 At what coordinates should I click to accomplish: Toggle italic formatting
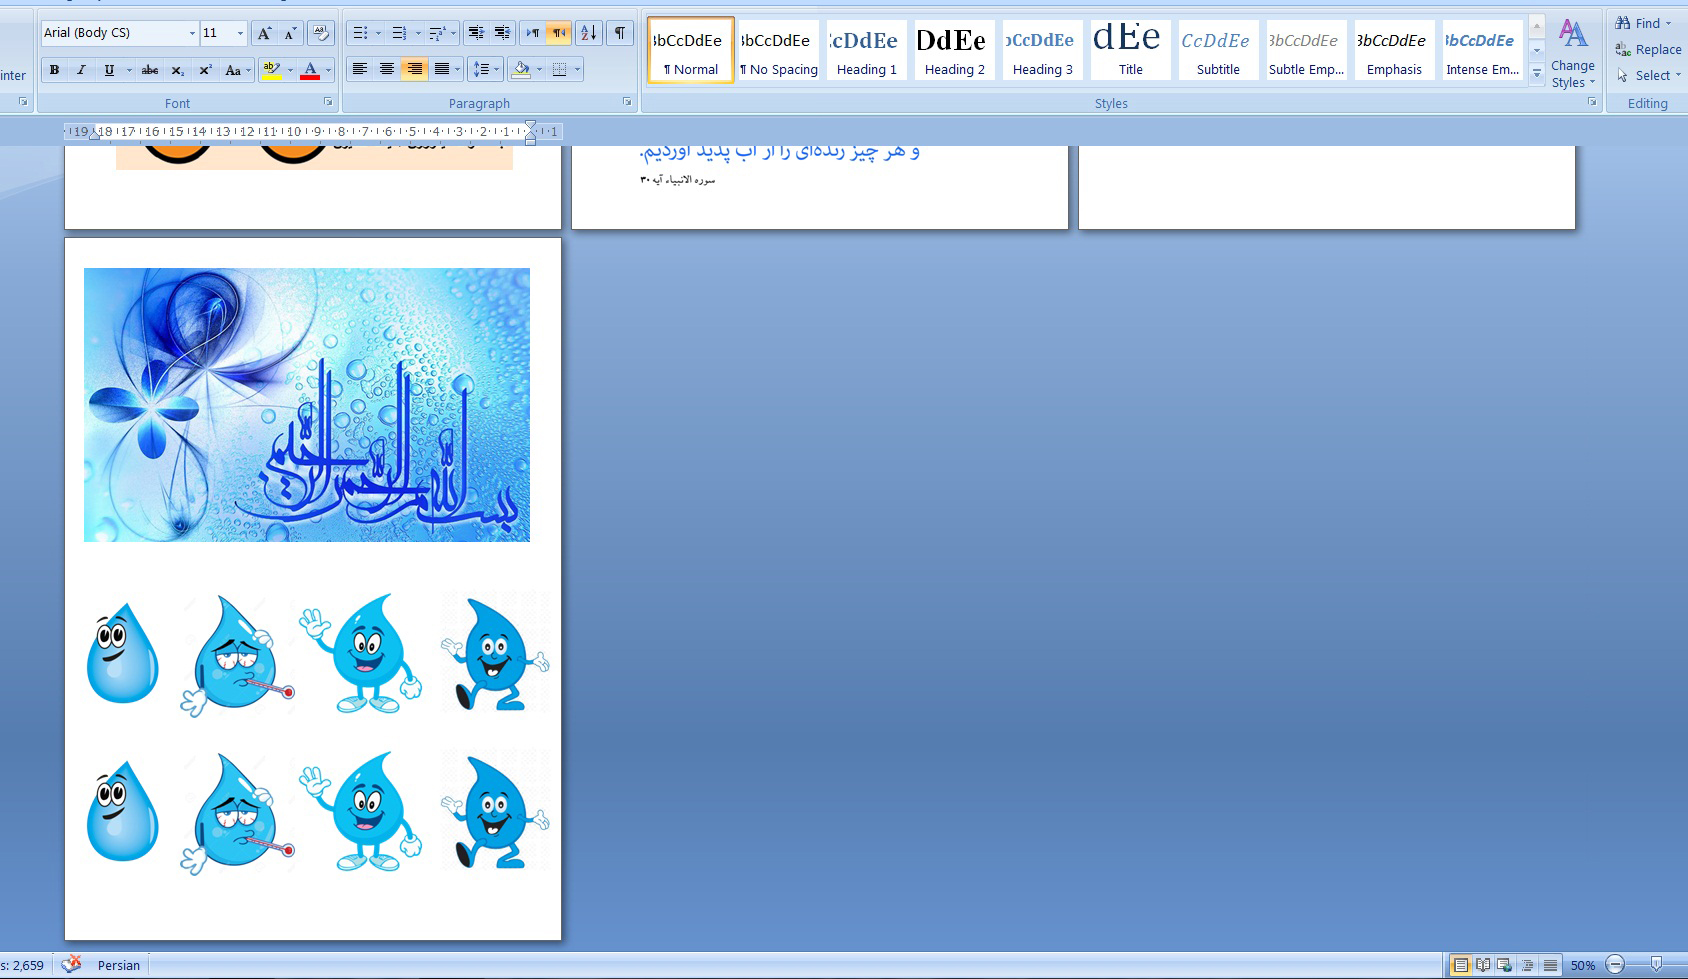click(x=81, y=70)
